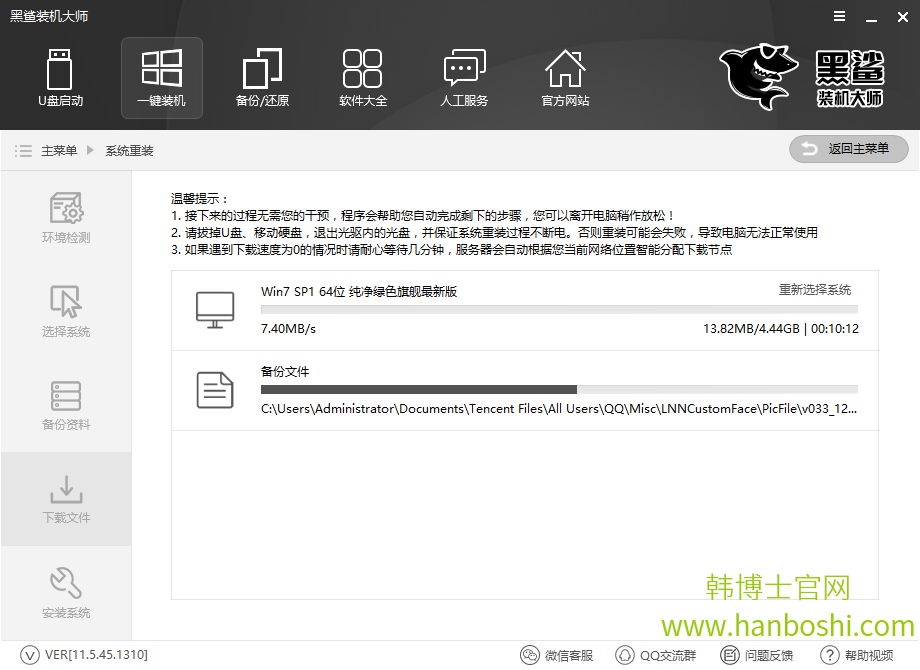
Task: Click the 黑鲨 shark logo
Action: click(757, 75)
